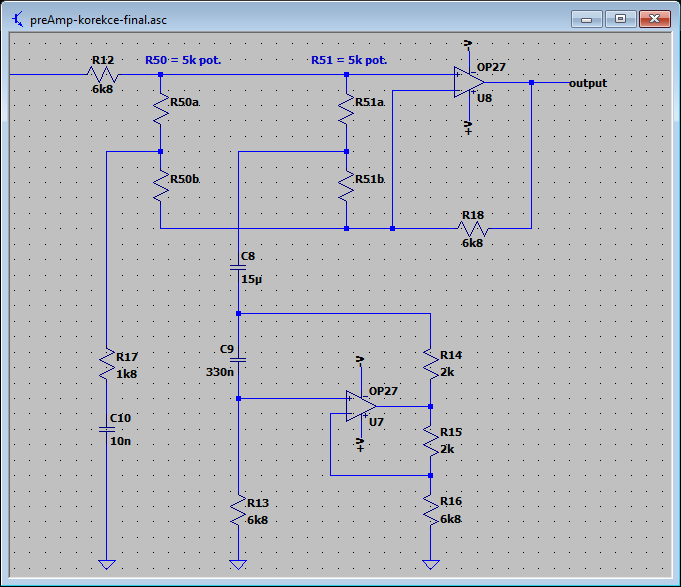Click the 'output' net label
The height and width of the screenshot is (587, 681).
pyautogui.click(x=588, y=83)
